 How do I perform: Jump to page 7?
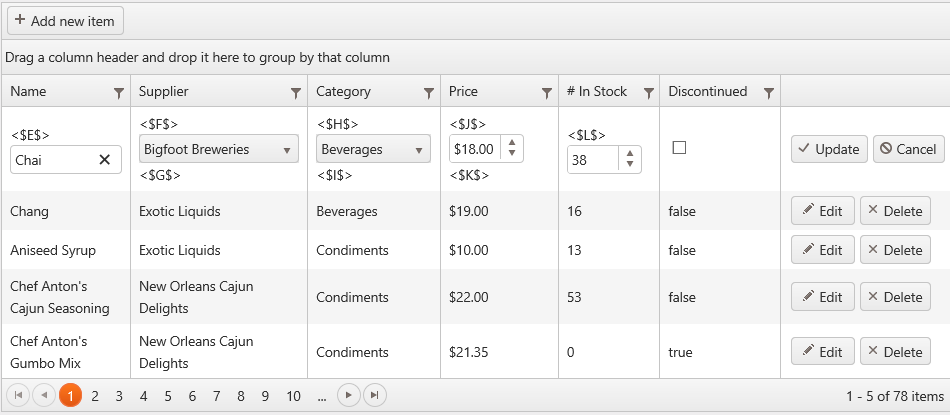click(x=216, y=396)
